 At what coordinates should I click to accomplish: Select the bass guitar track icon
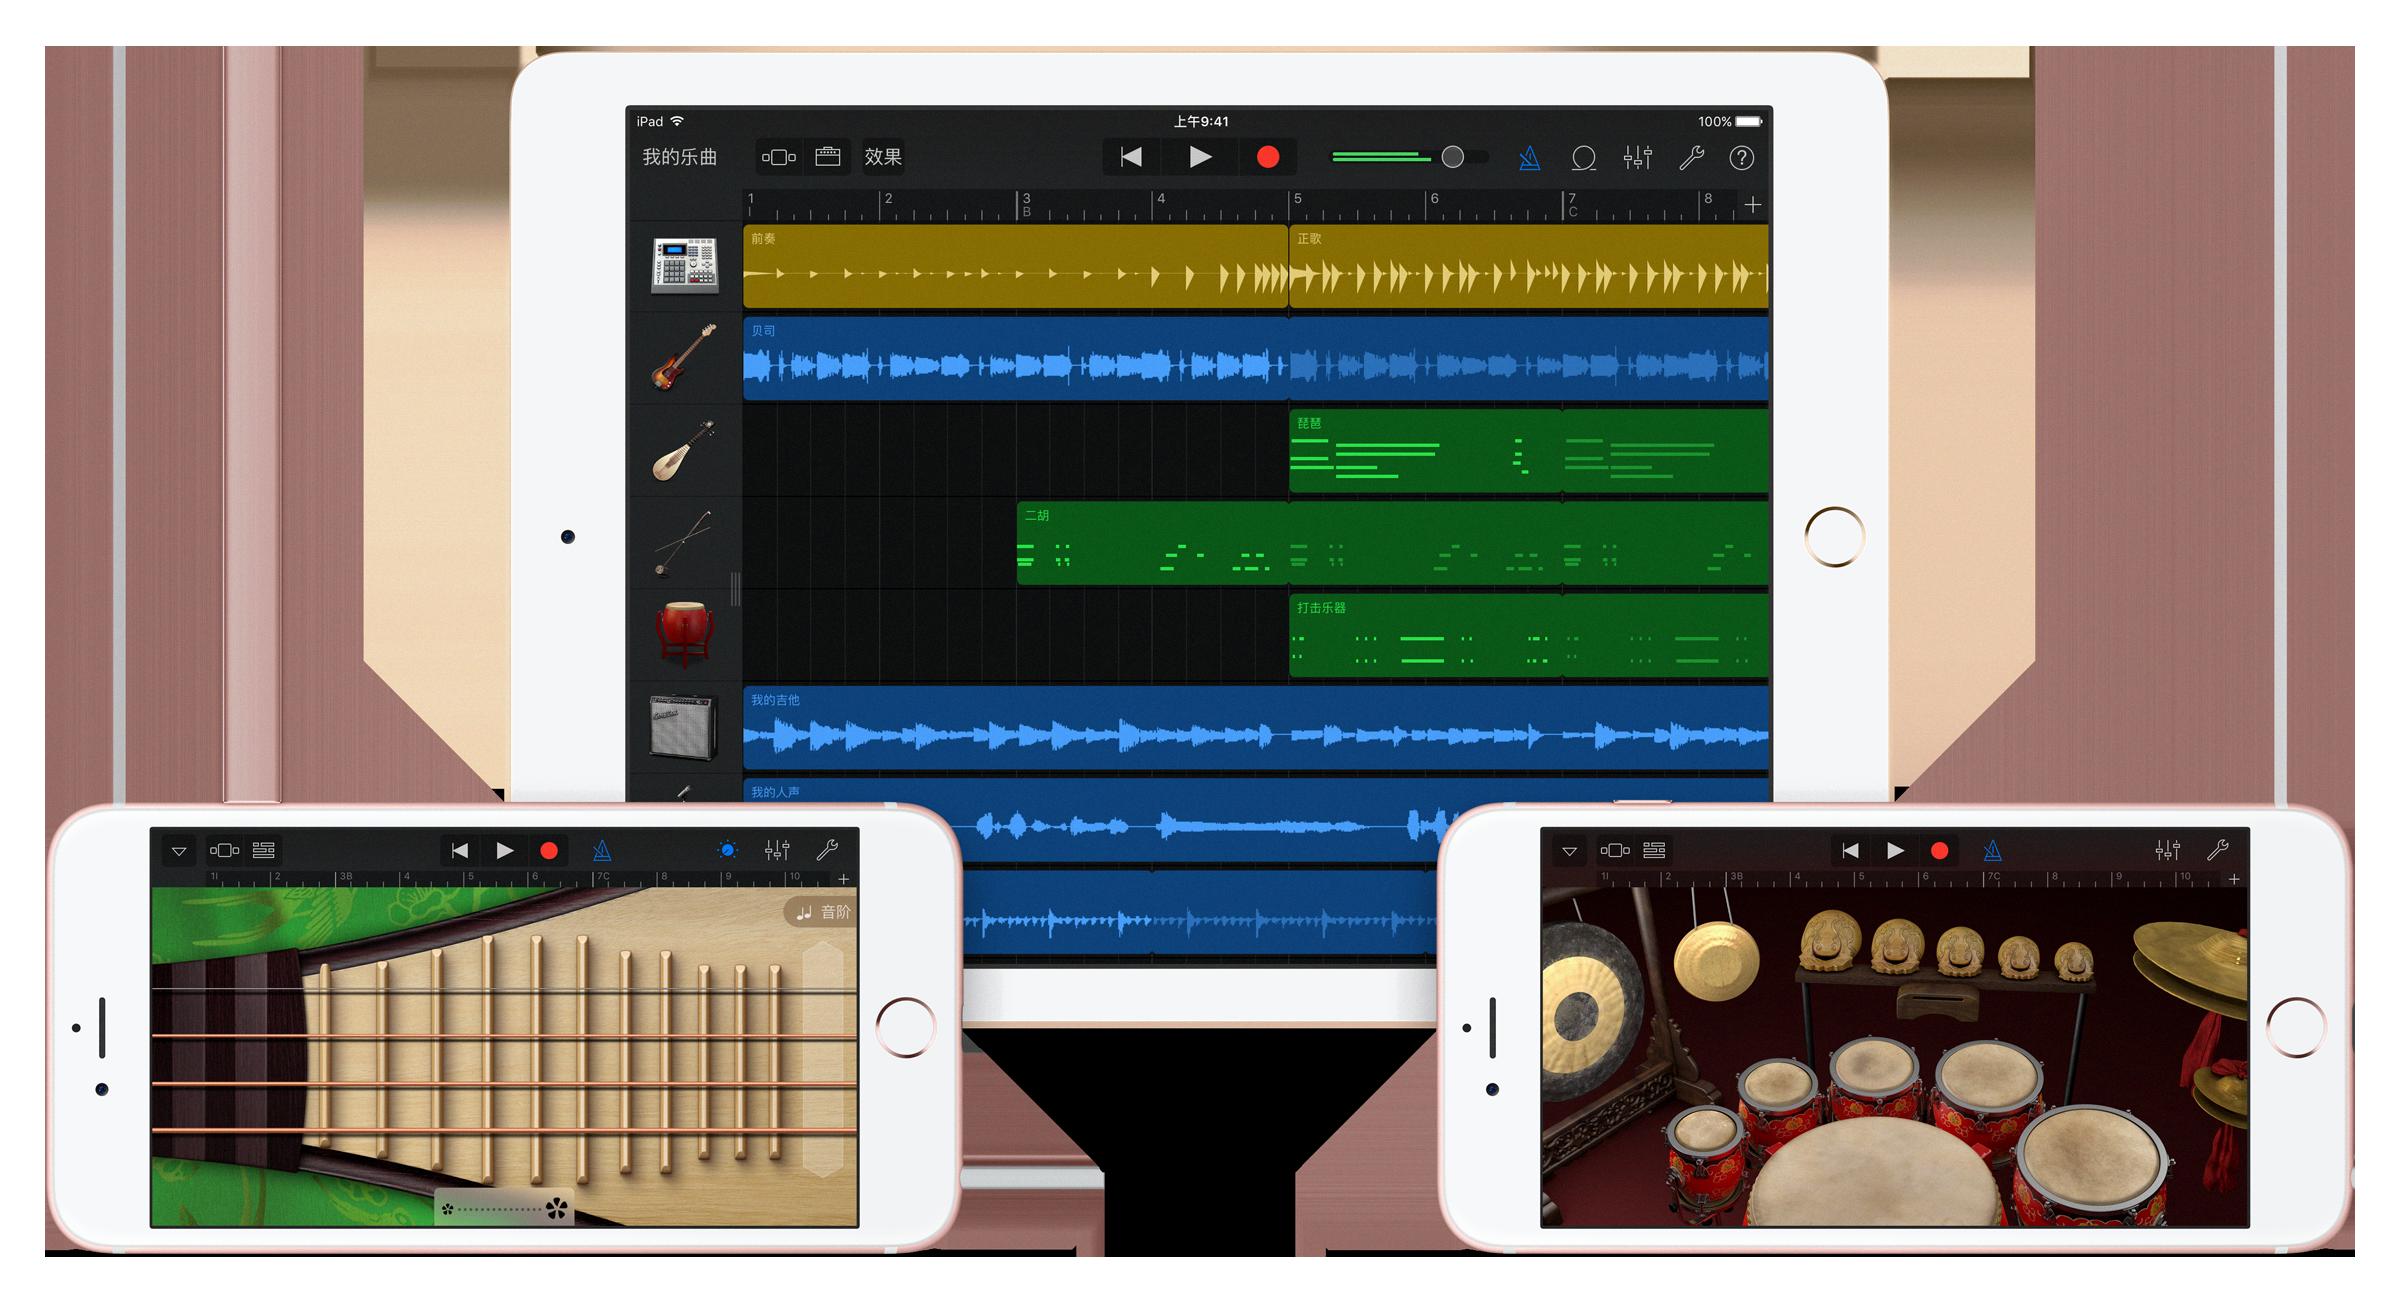(x=685, y=357)
